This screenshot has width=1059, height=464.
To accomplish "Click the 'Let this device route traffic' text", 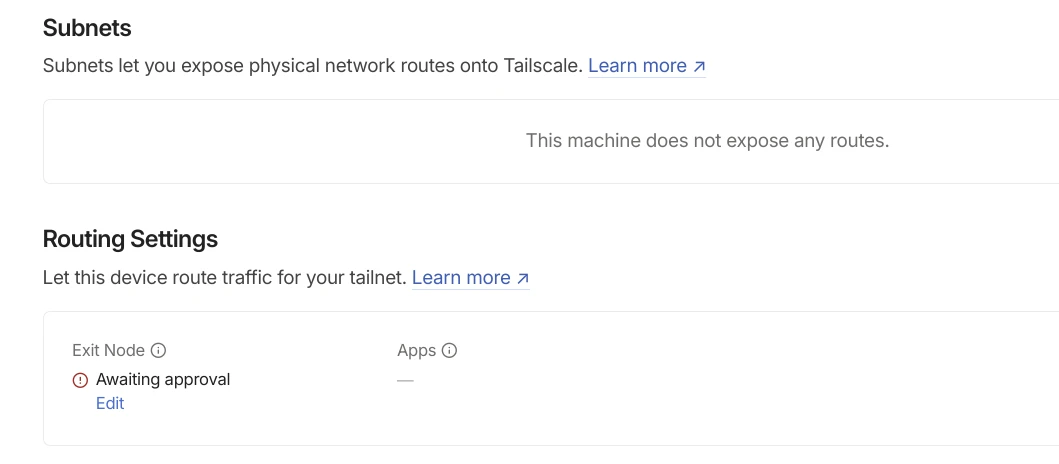I will tap(224, 278).
